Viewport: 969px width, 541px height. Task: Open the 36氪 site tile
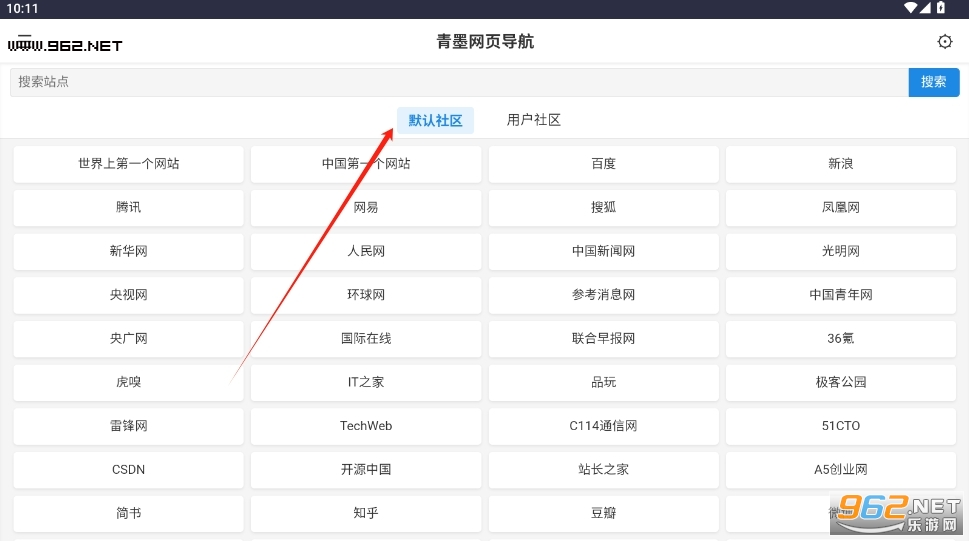840,339
